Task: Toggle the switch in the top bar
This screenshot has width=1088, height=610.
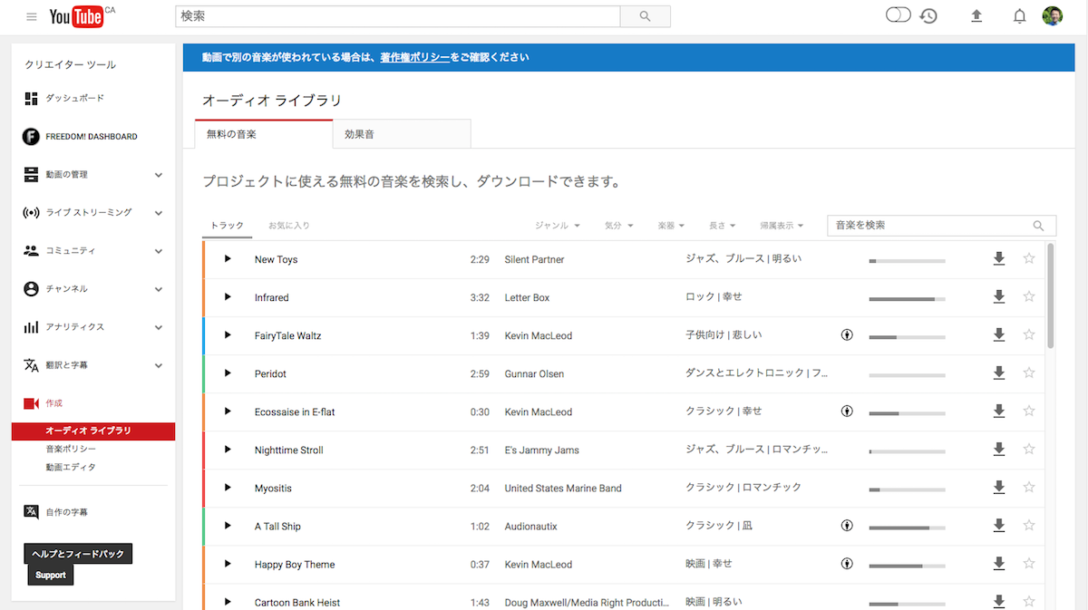Action: (x=897, y=15)
